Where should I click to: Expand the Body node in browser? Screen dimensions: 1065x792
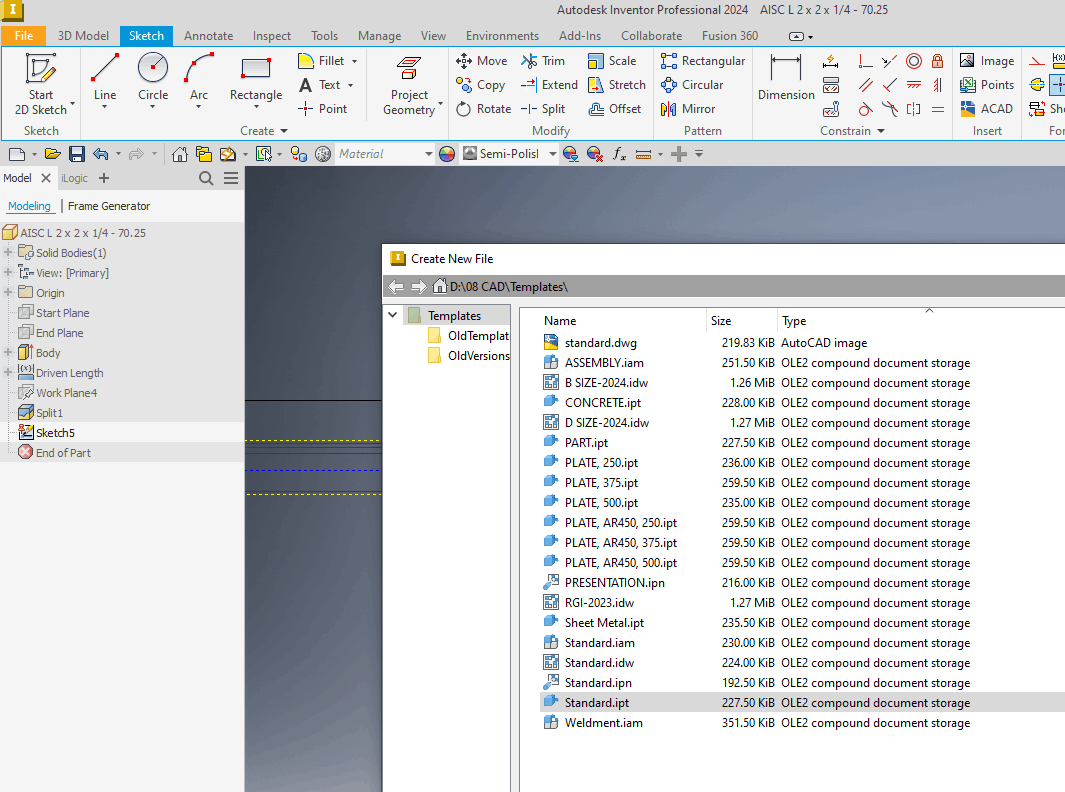(x=8, y=353)
